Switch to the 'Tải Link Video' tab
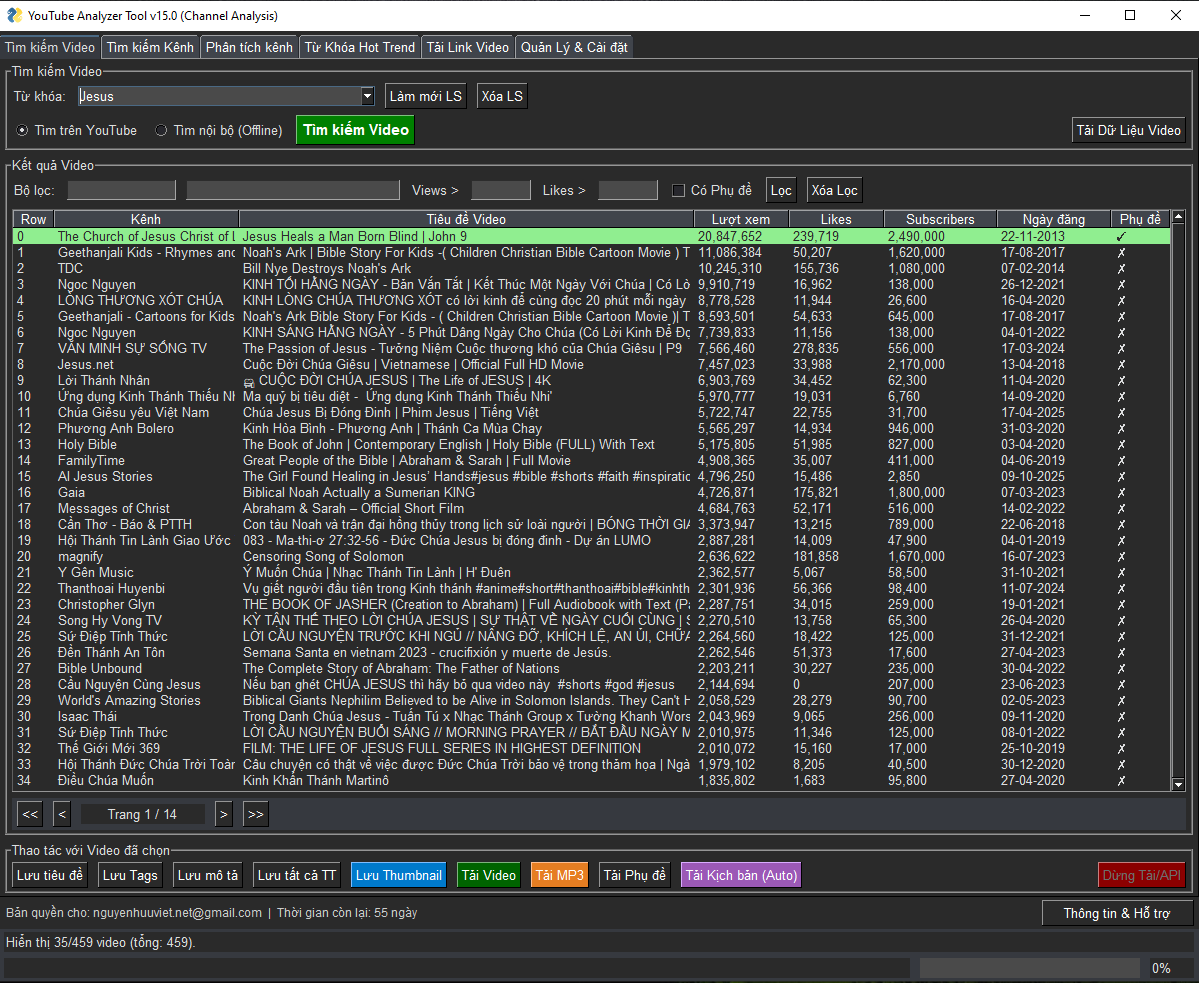This screenshot has width=1199, height=983. click(x=467, y=47)
